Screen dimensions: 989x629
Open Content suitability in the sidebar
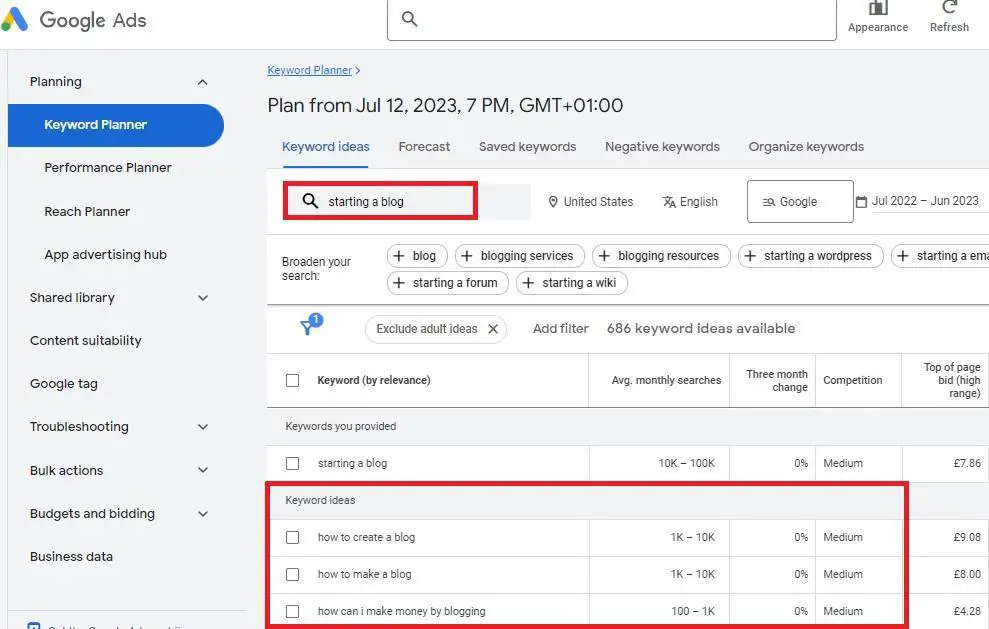point(86,341)
